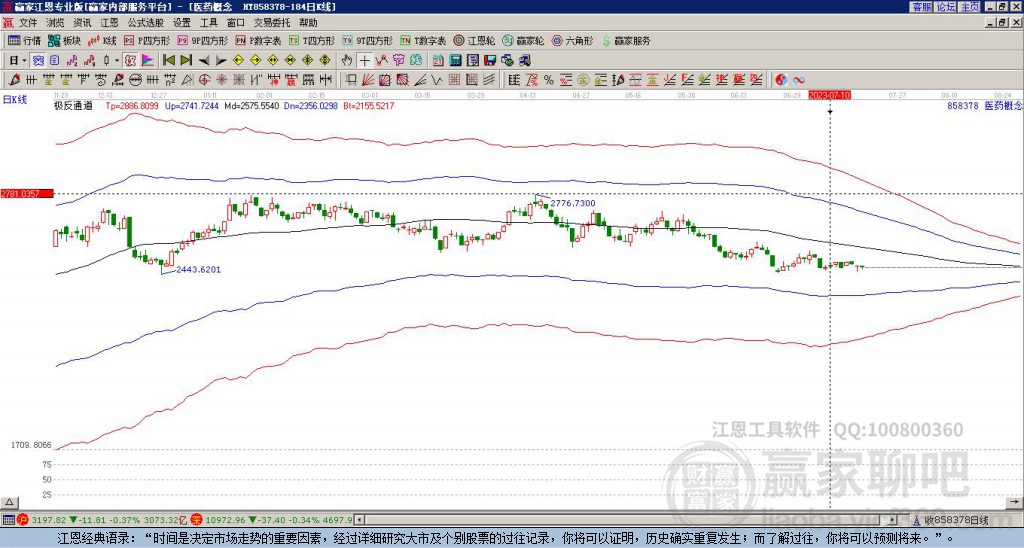Open the 六角形 hexagon tool
1024x548 pixels.
pos(572,40)
